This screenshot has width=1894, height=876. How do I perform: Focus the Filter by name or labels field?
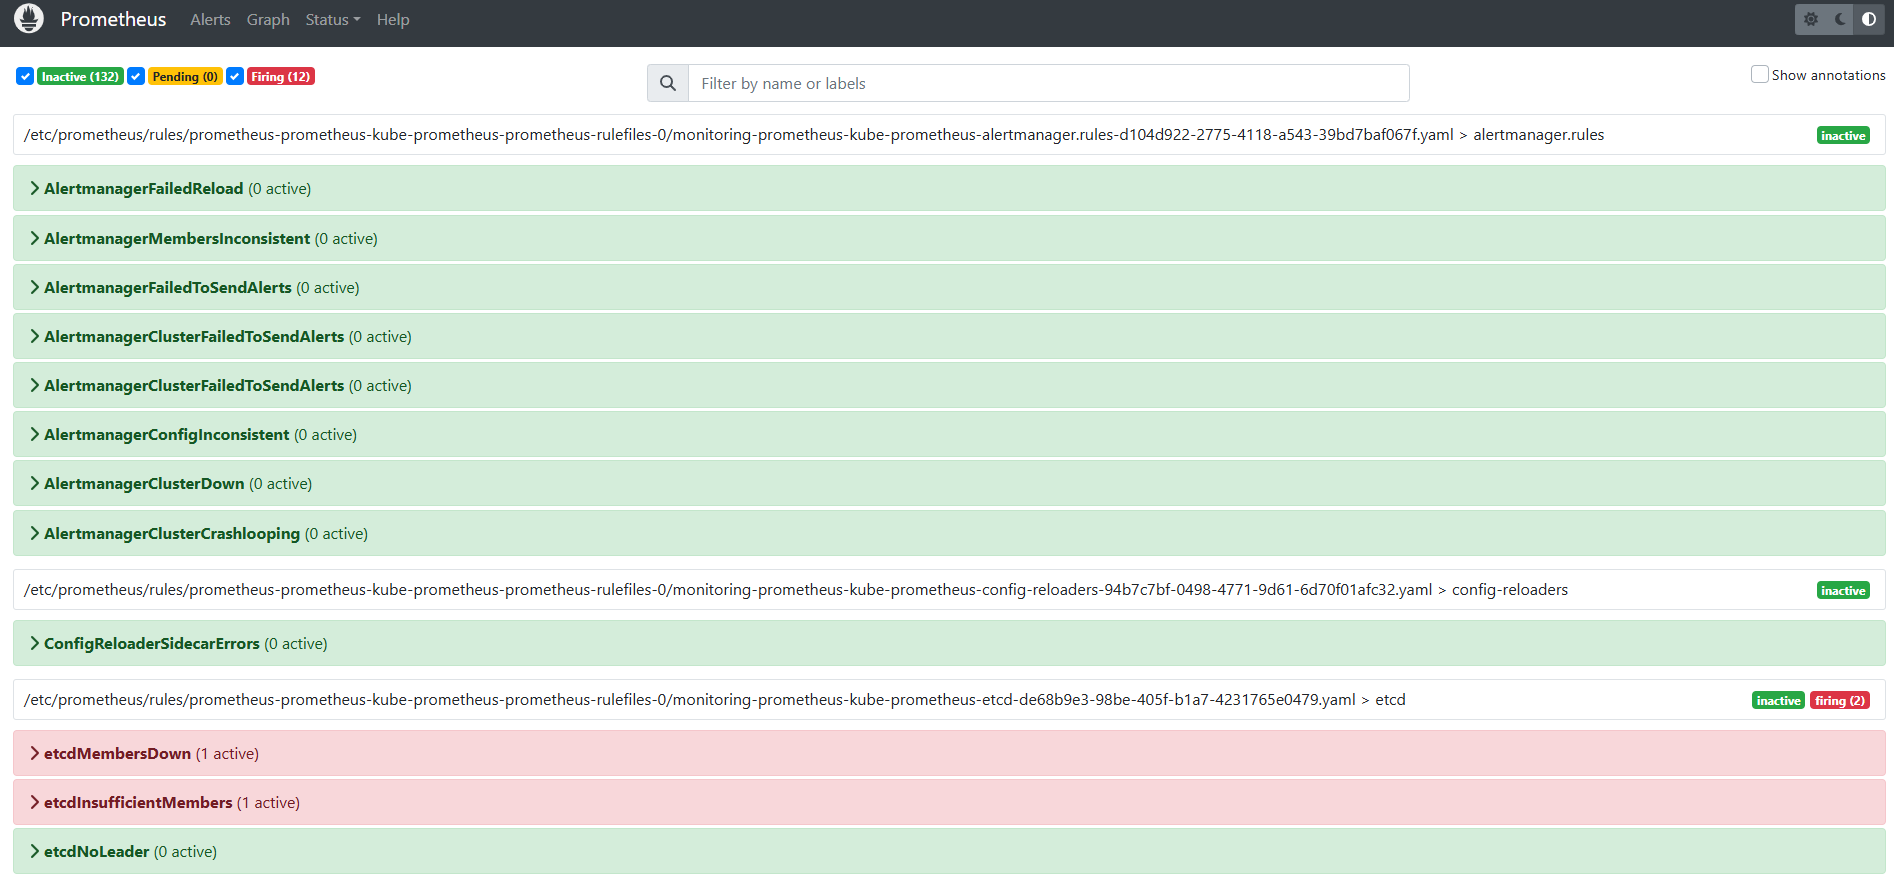point(1049,83)
